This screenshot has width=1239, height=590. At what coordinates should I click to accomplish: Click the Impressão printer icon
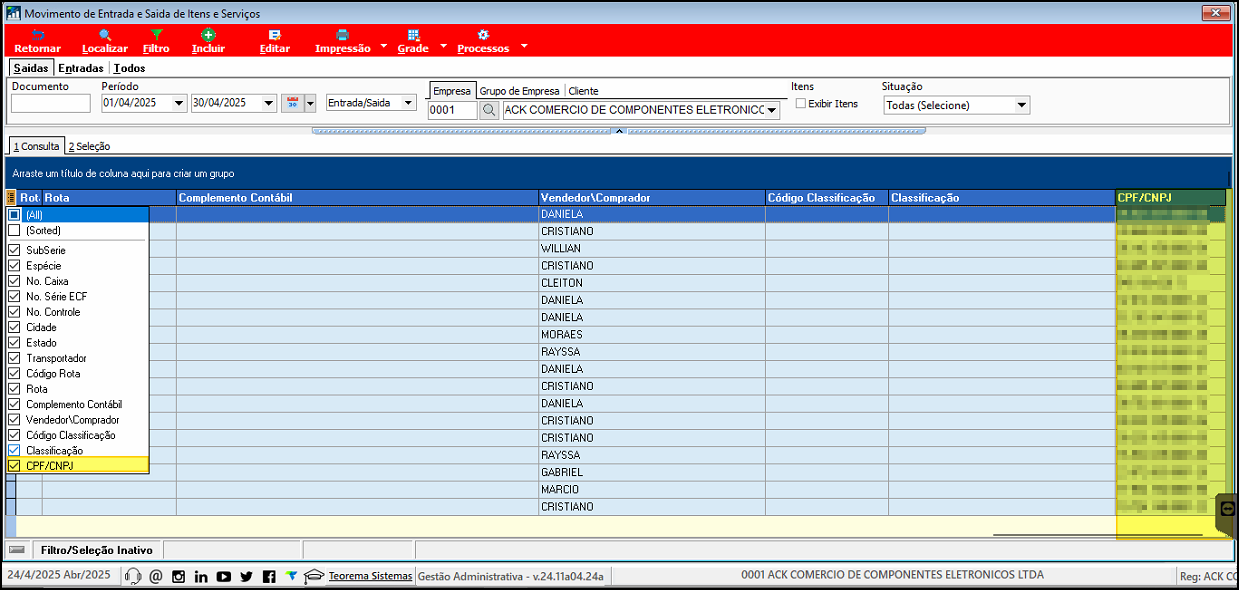point(342,34)
